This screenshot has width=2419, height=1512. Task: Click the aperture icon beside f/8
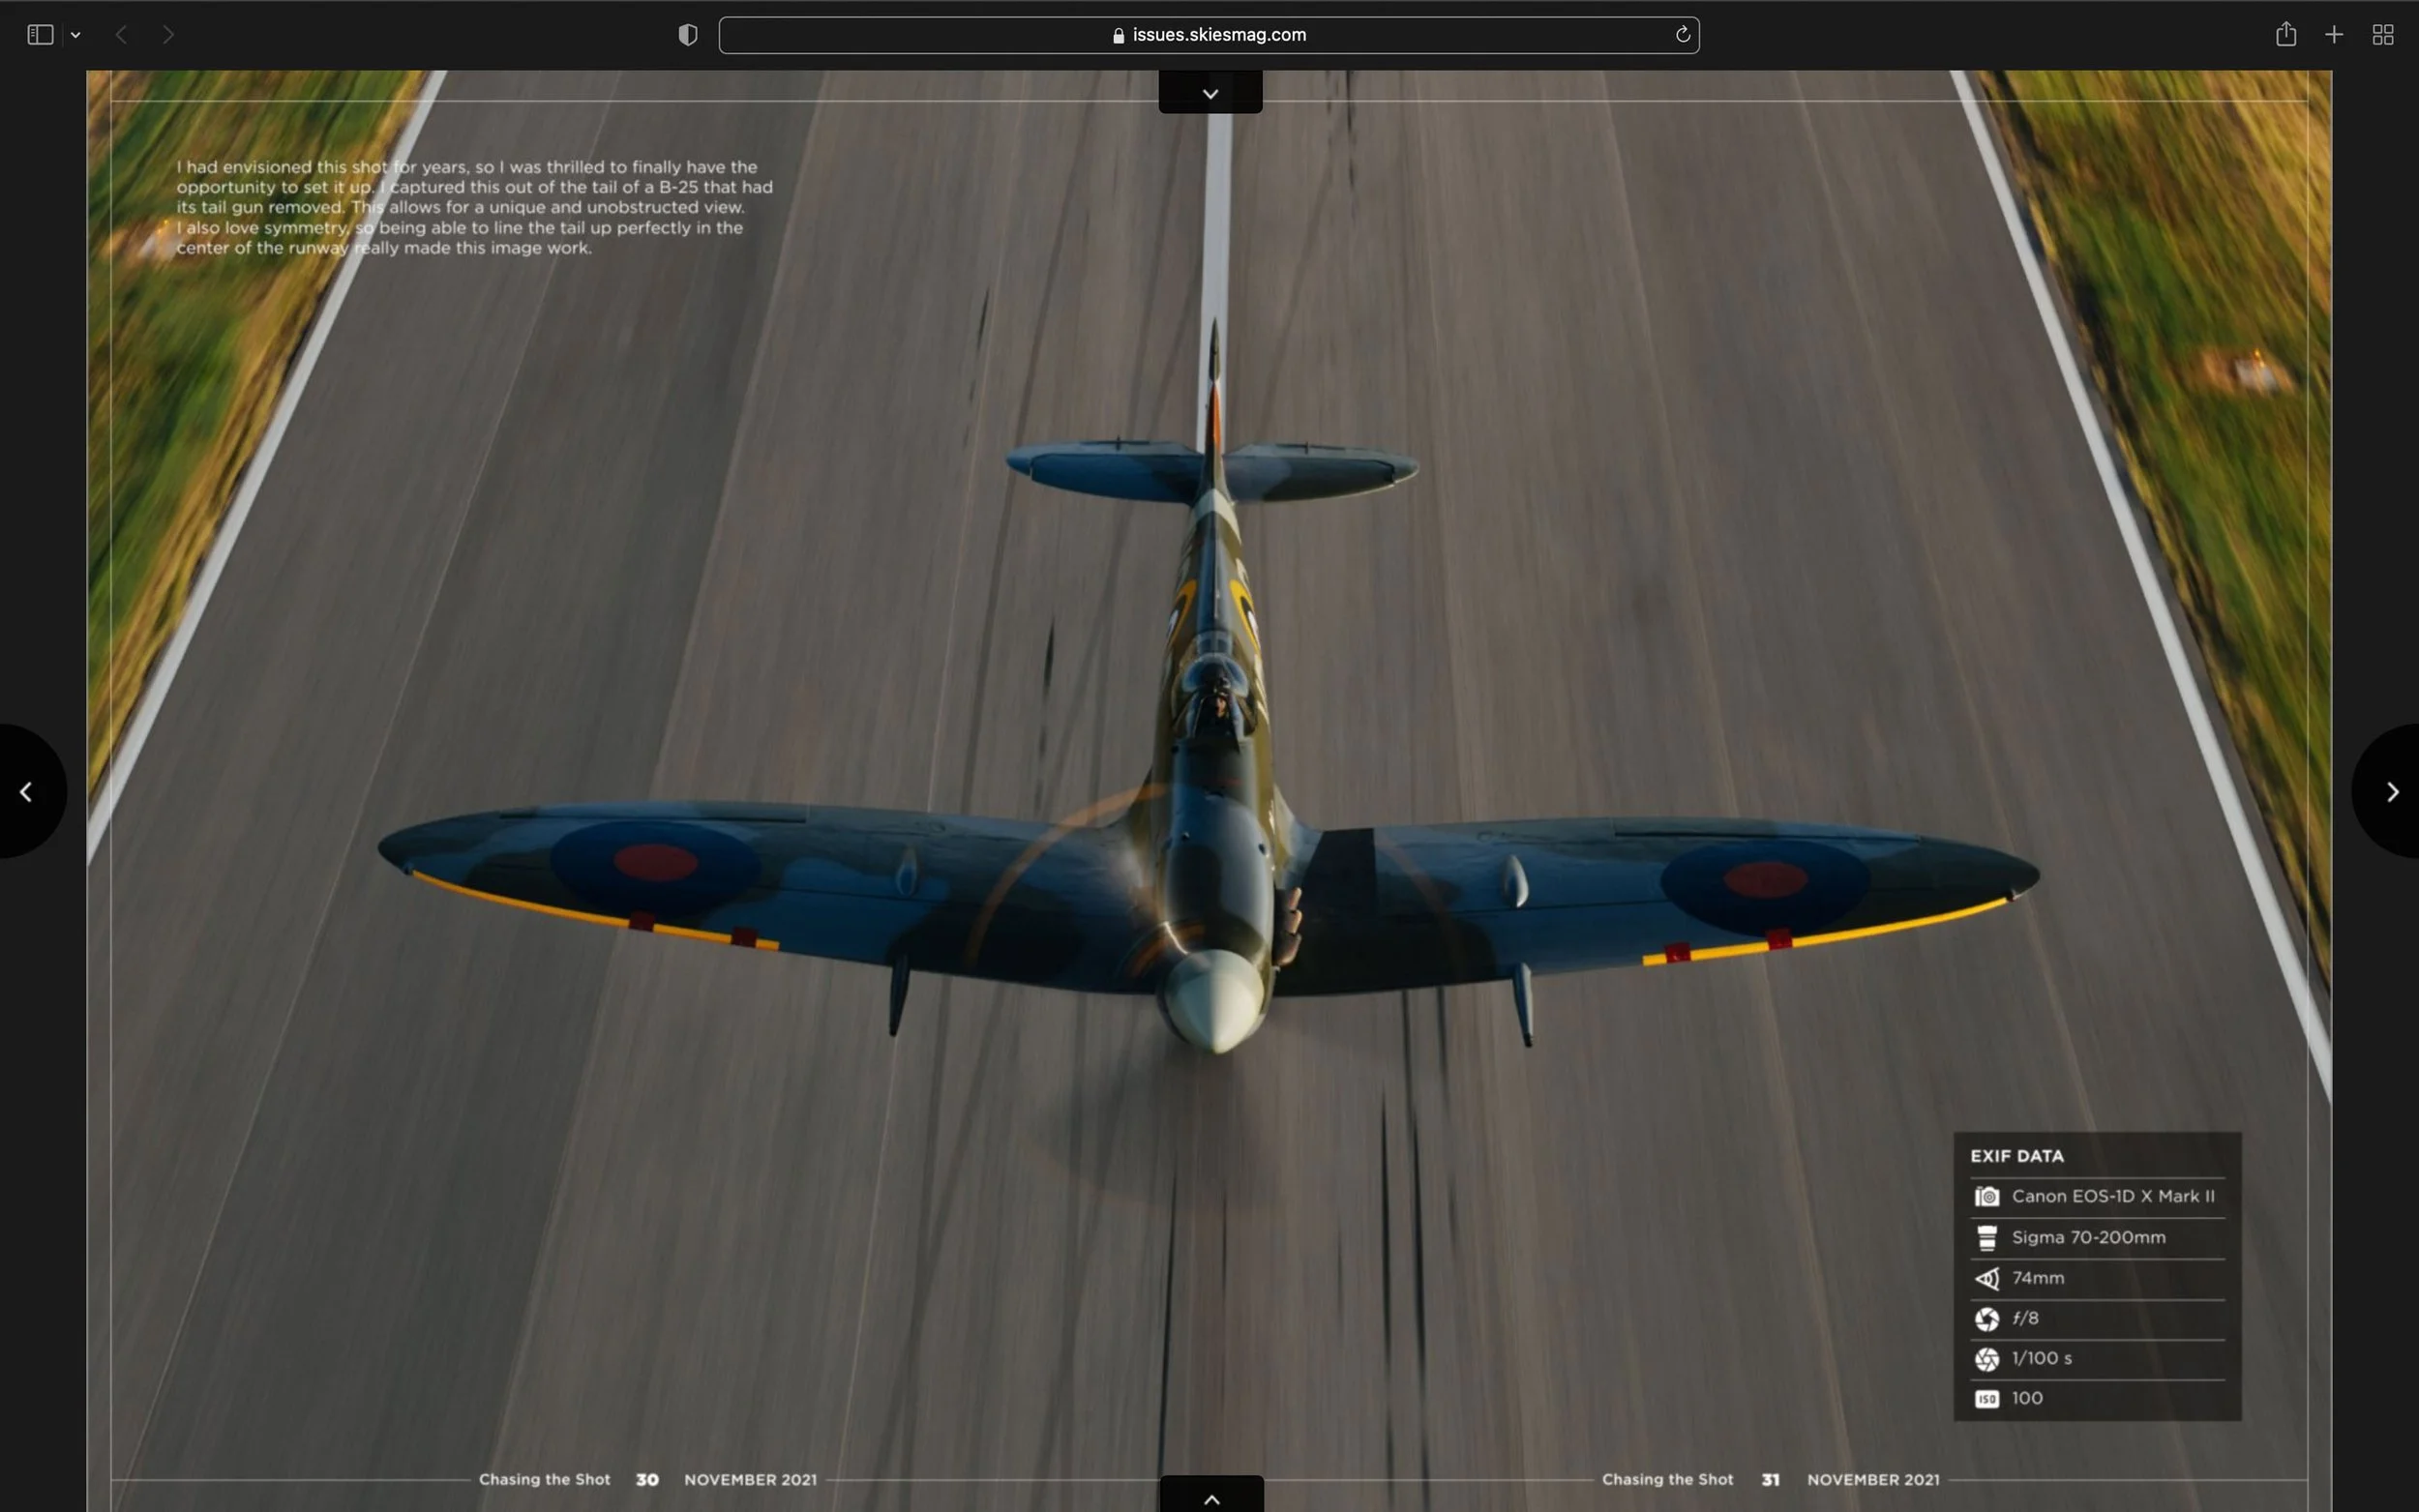1987,1319
